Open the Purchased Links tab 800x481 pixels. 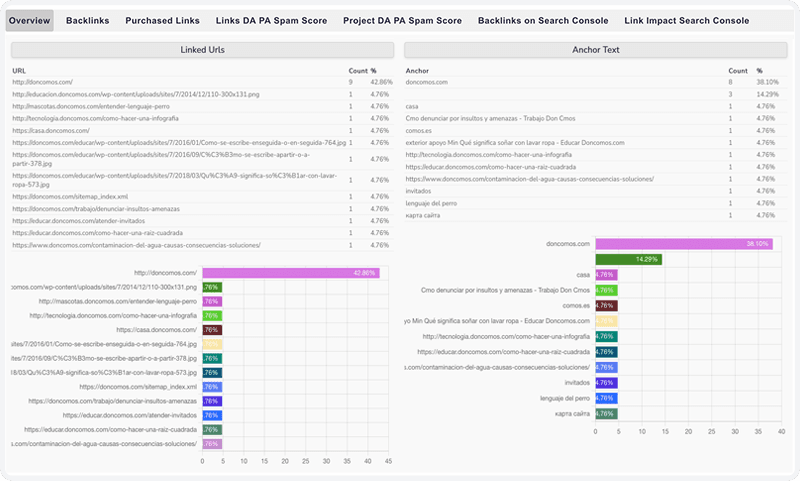(x=162, y=21)
